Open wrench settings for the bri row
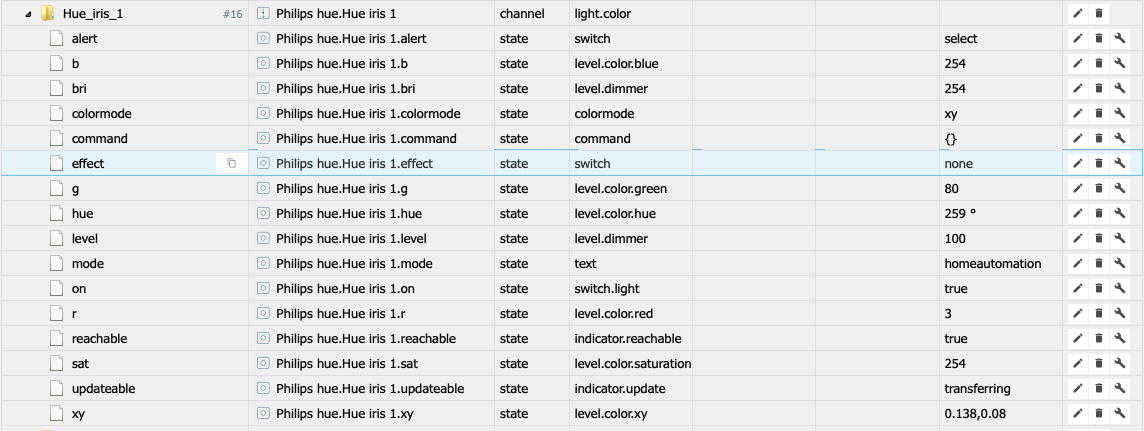 coord(1120,88)
